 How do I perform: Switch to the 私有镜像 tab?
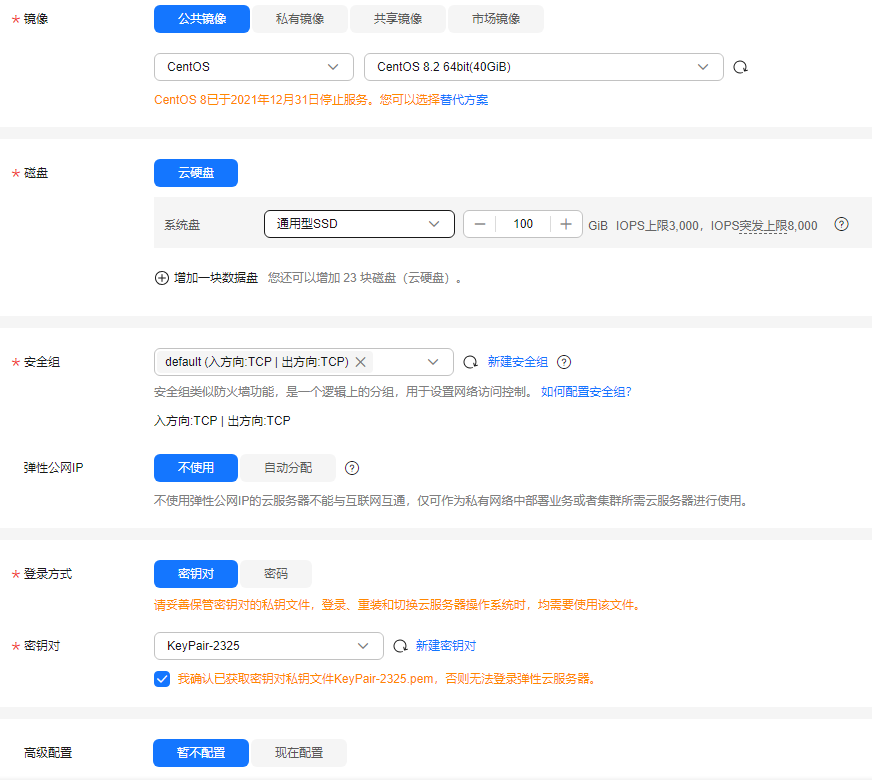click(300, 19)
